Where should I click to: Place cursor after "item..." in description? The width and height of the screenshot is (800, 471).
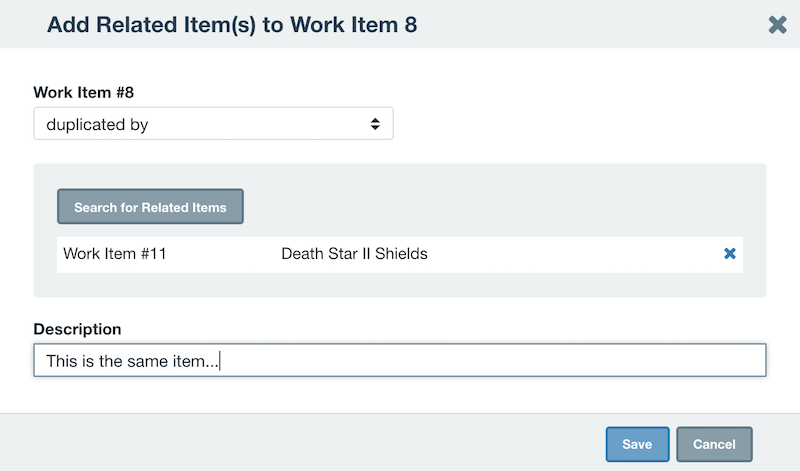[219, 361]
